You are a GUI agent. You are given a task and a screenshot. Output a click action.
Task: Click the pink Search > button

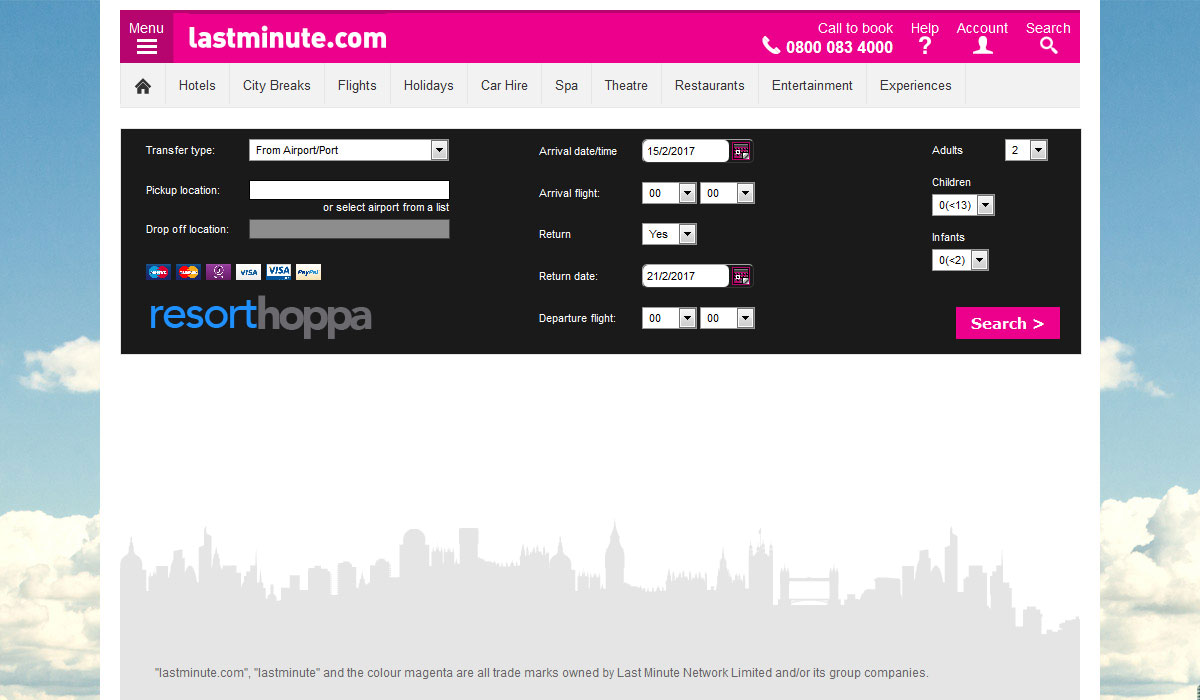1008,323
